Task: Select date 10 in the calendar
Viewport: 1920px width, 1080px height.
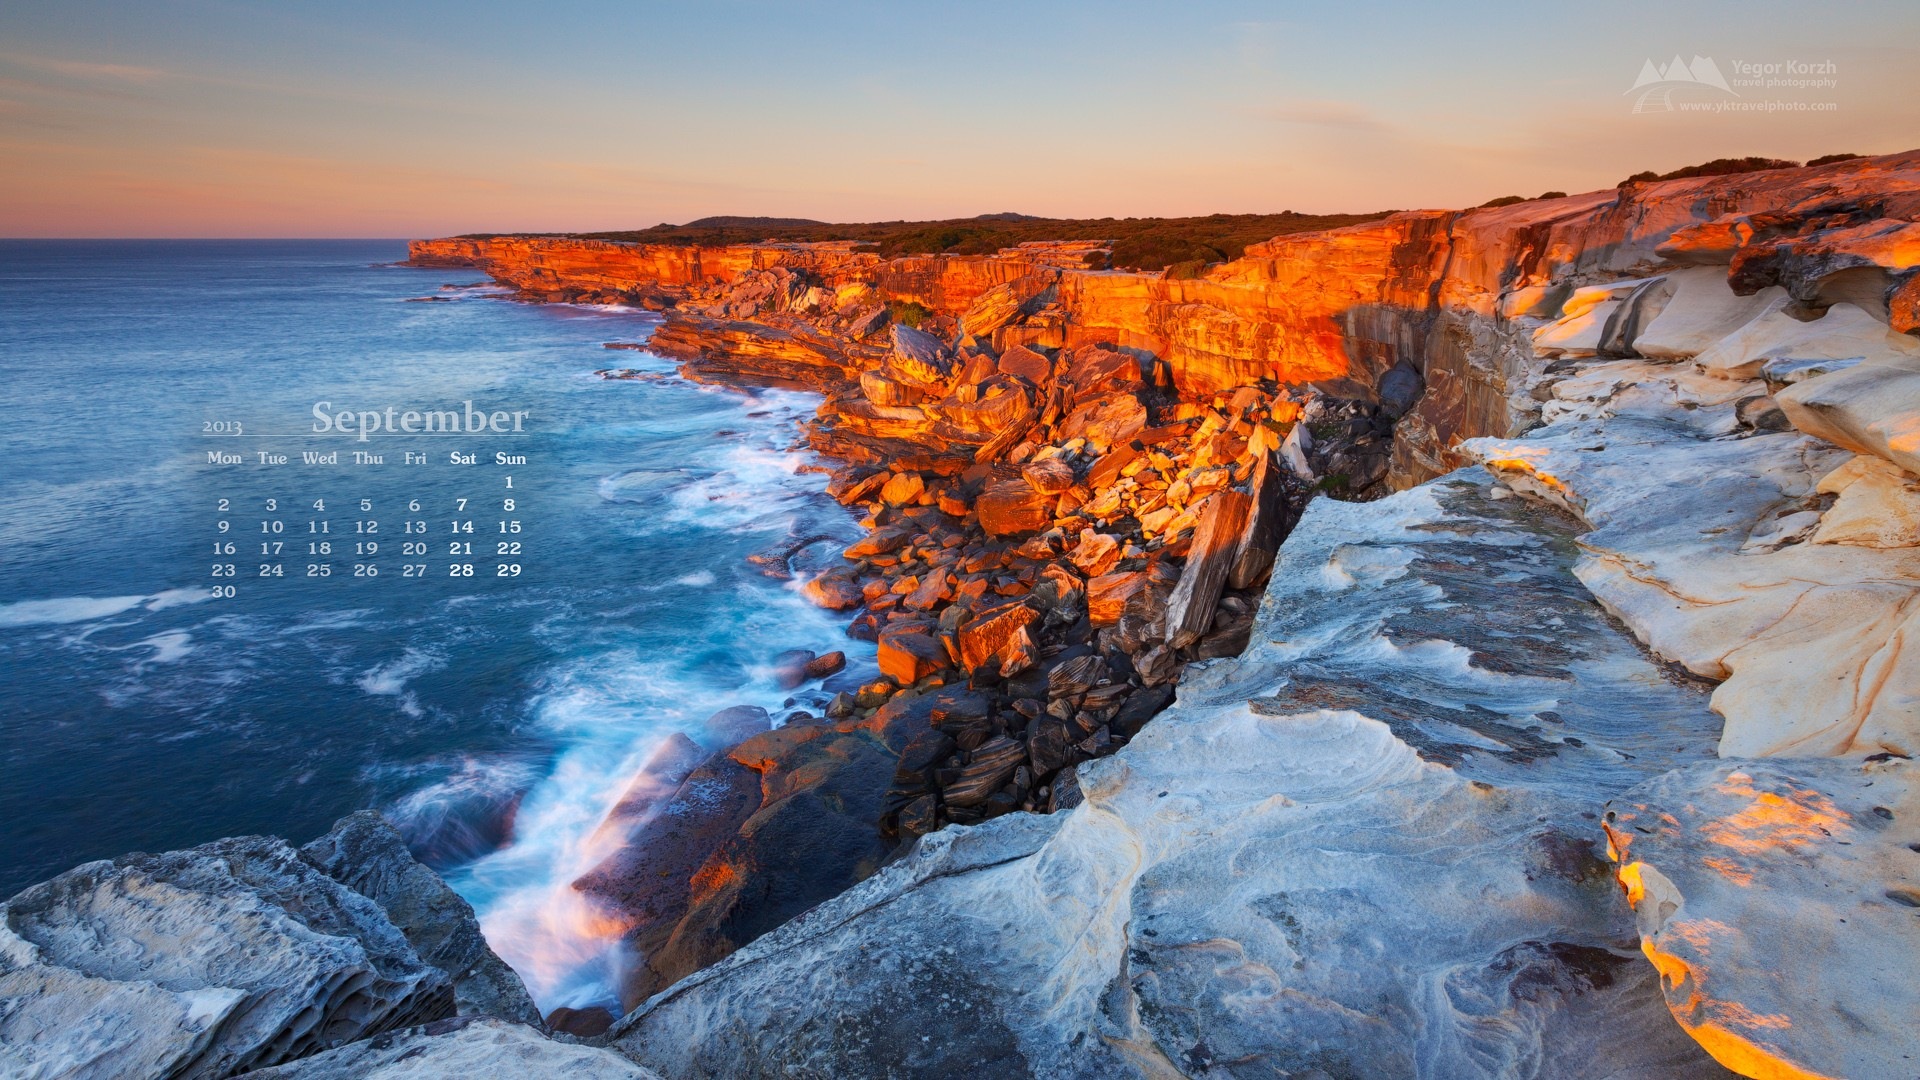Action: [271, 527]
